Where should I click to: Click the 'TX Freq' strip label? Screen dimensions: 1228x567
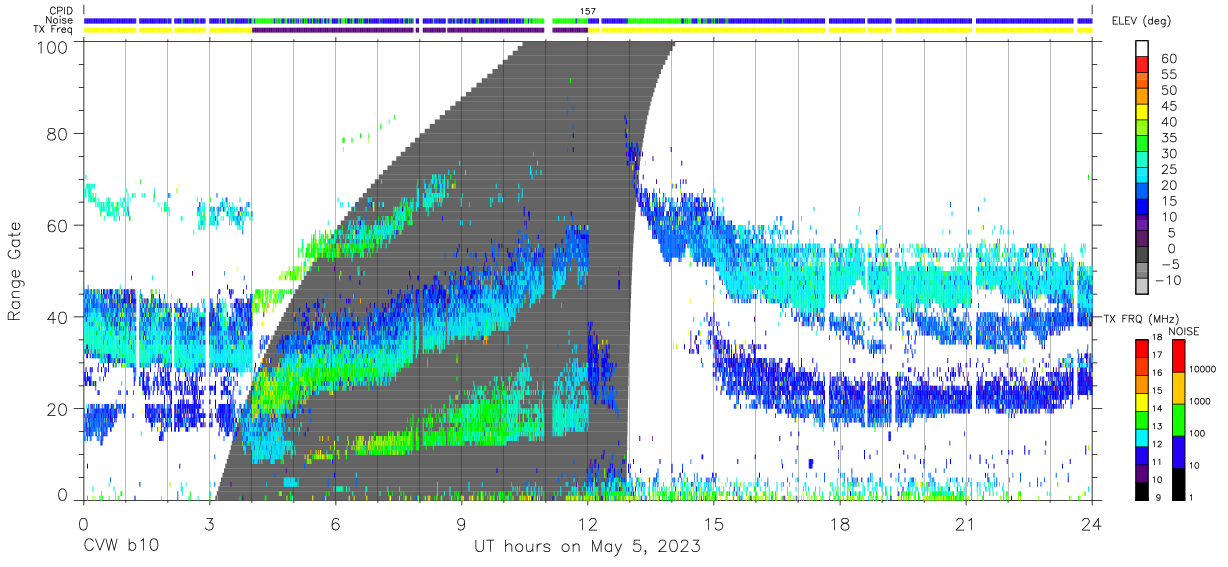point(53,30)
